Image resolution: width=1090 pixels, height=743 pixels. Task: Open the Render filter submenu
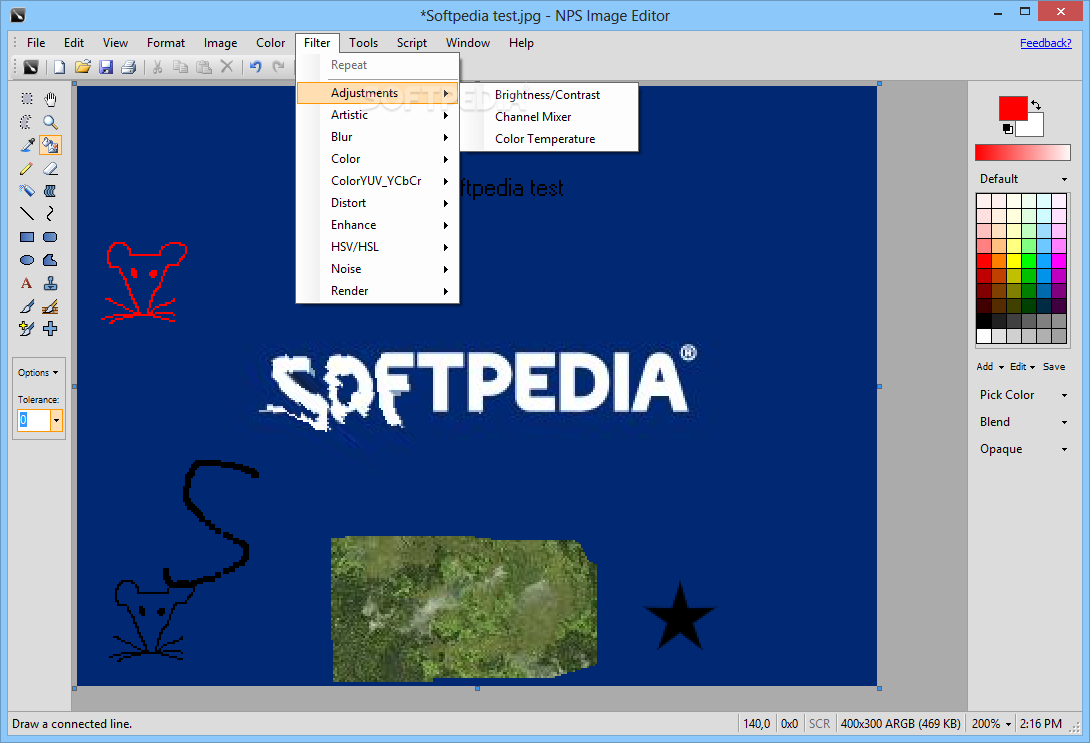click(377, 291)
